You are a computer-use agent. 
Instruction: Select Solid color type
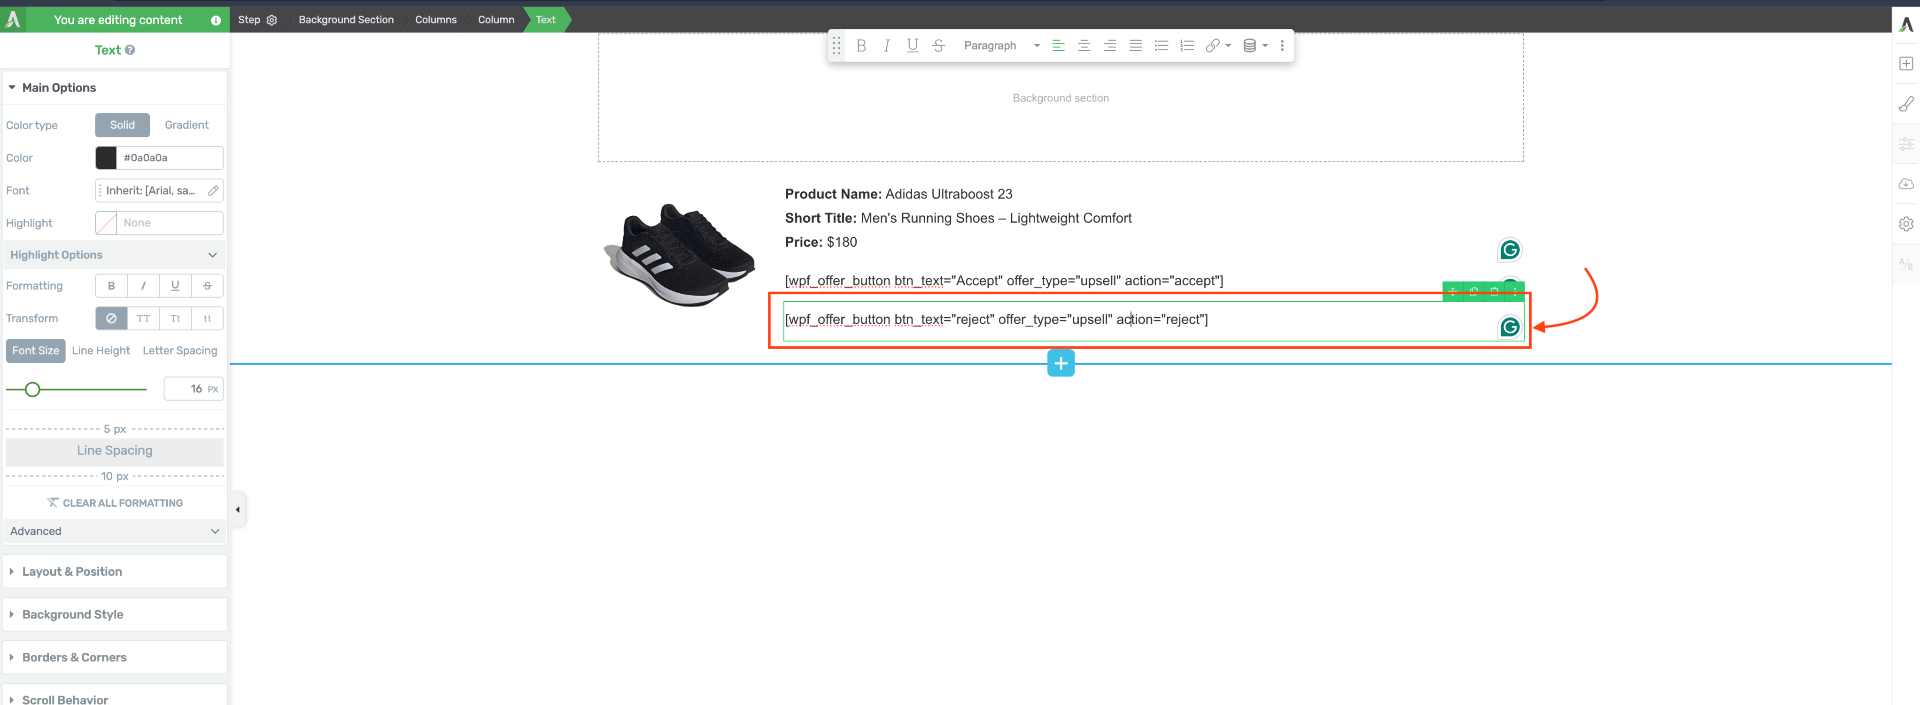coord(122,125)
